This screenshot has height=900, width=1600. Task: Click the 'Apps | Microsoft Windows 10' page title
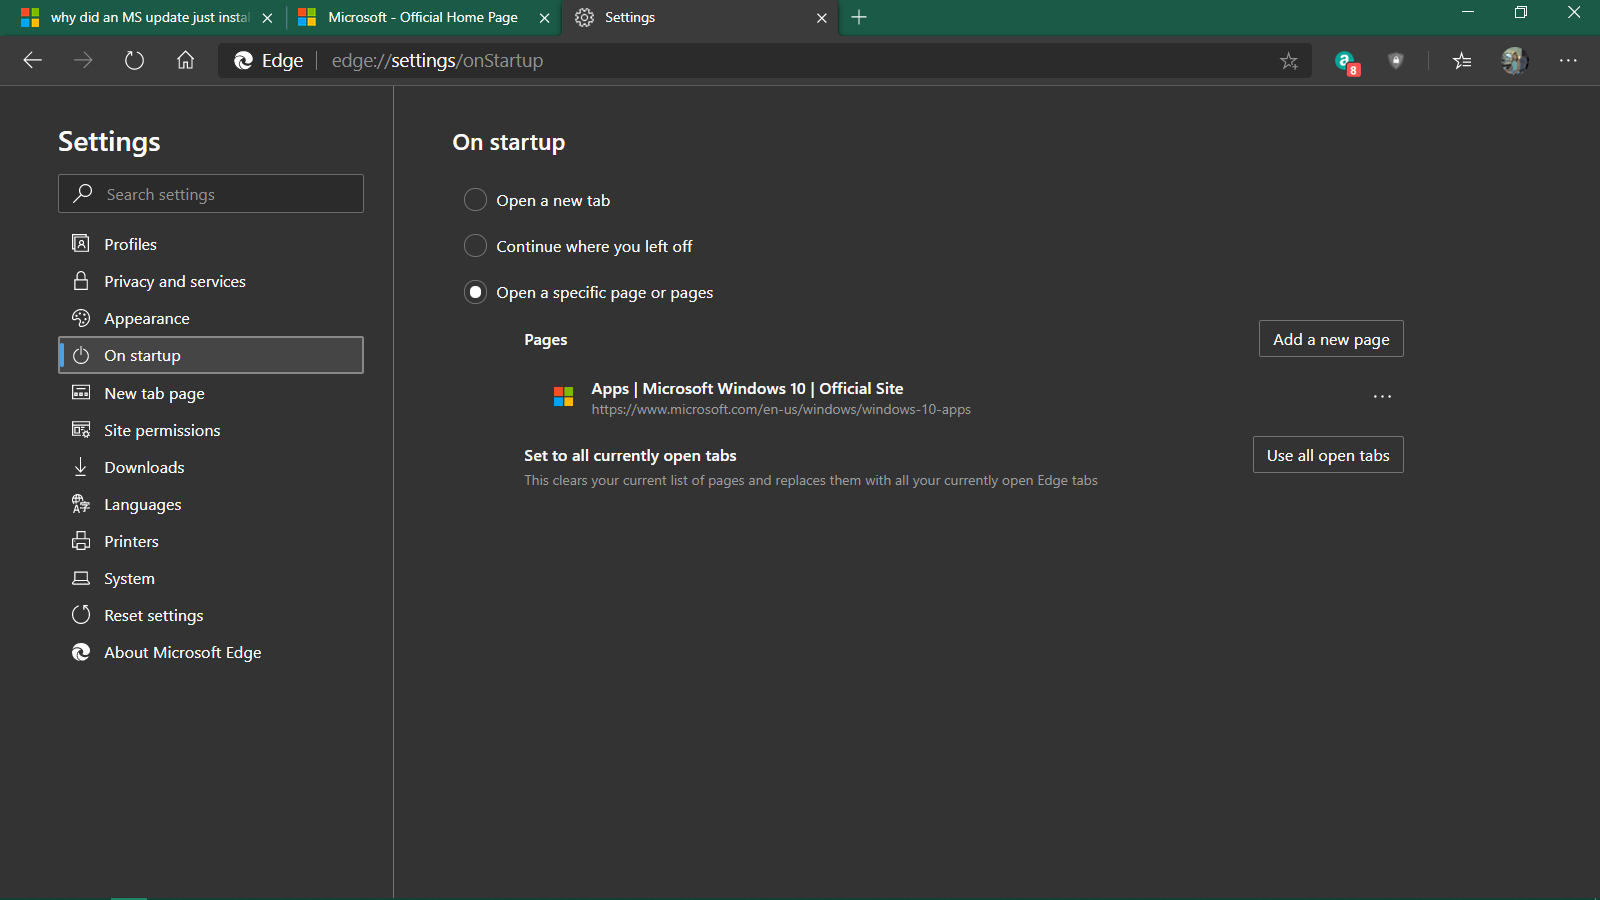(747, 388)
